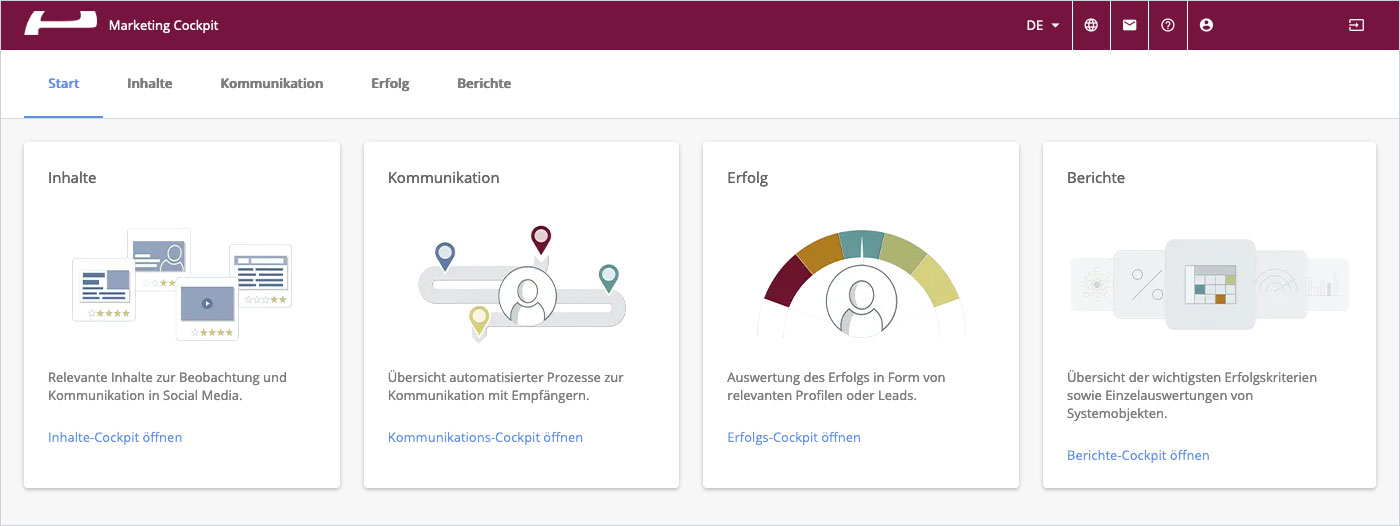Open the Kommunikations-Cockpit öffnen link
This screenshot has width=1400, height=526.
tap(485, 438)
